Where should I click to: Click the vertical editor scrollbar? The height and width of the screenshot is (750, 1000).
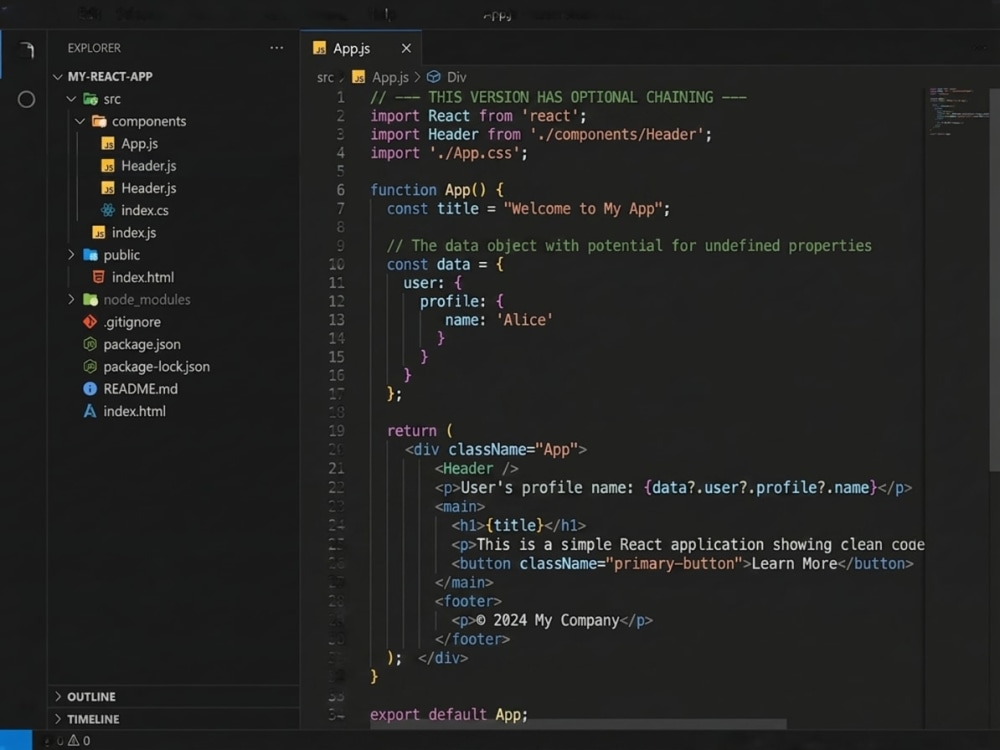pyautogui.click(x=994, y=279)
